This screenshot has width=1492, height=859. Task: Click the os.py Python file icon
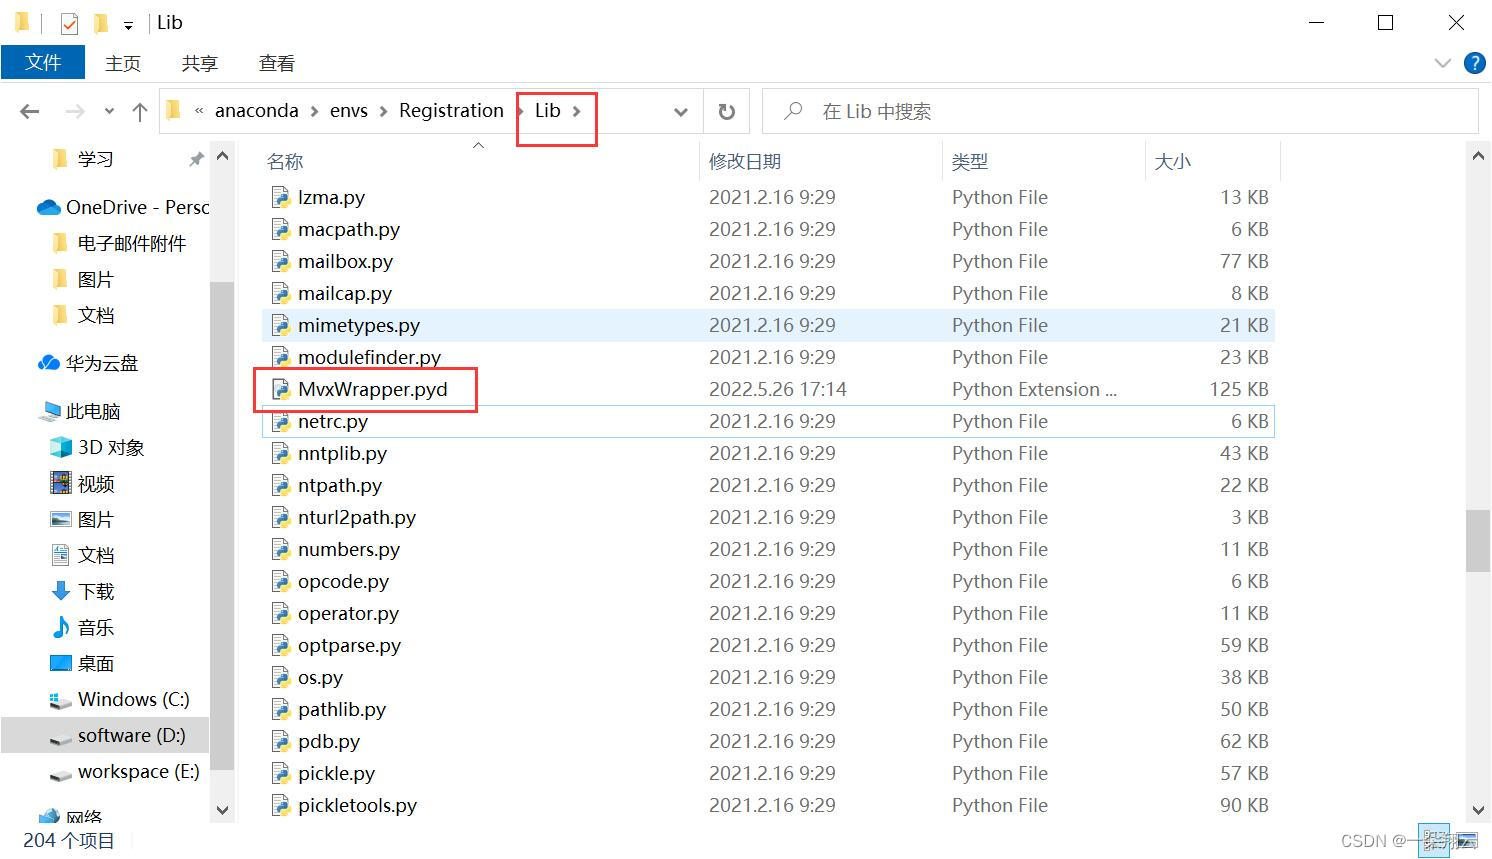(x=281, y=677)
